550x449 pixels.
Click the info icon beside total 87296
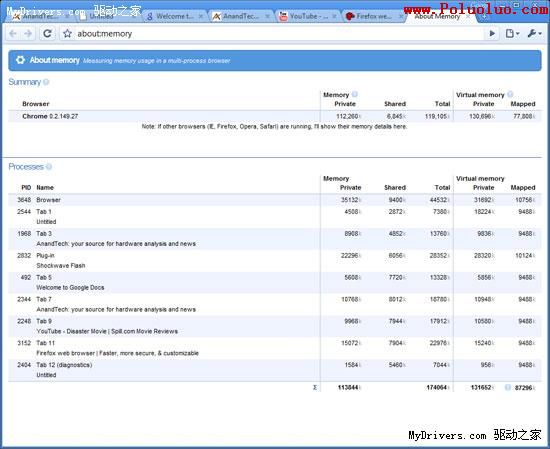[508, 387]
